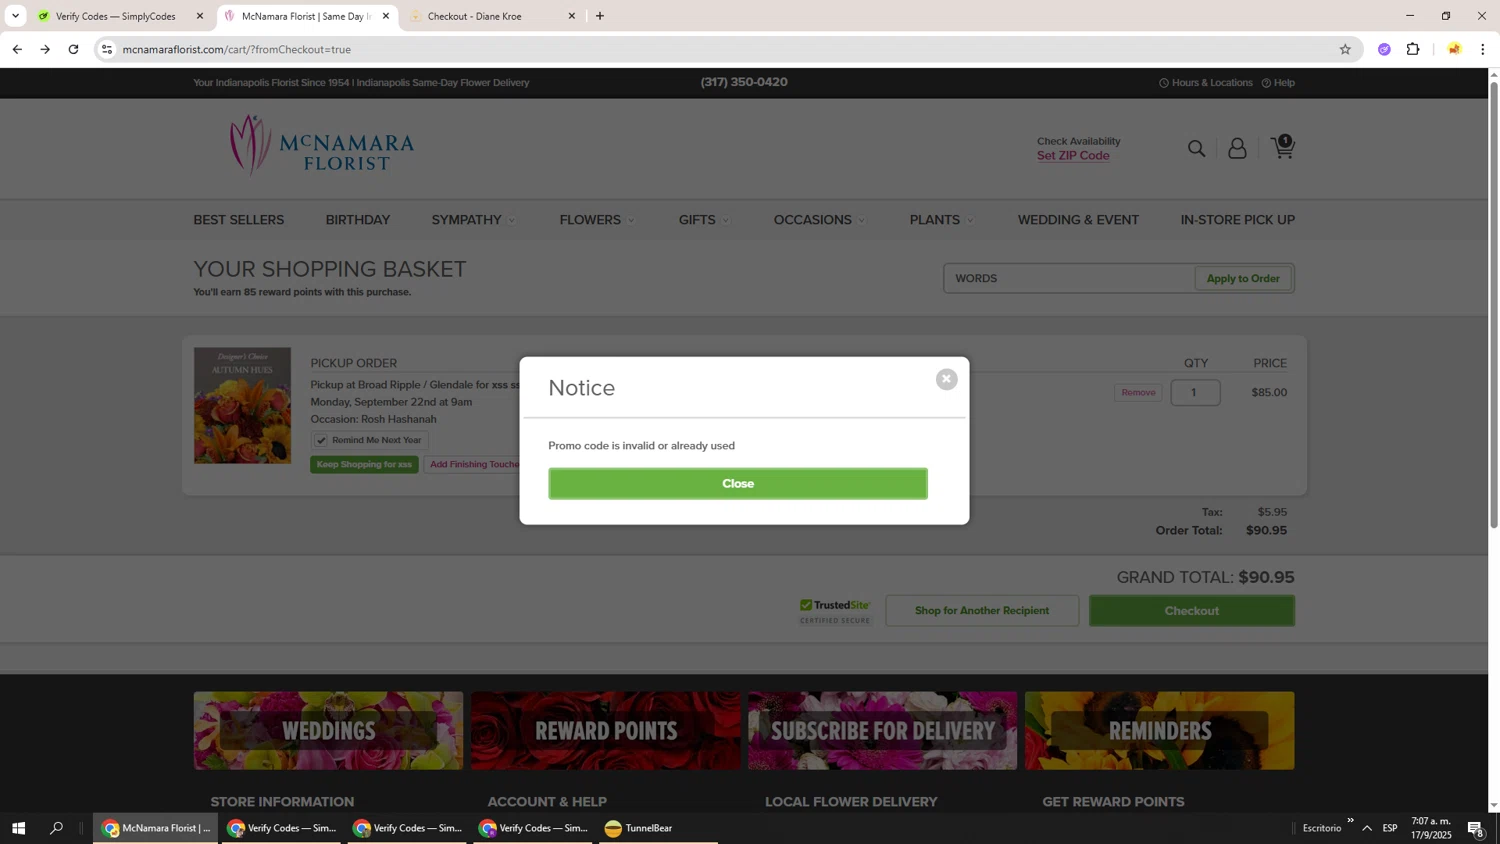Click the McNamara Florist logo
1500x844 pixels.
tap(321, 146)
